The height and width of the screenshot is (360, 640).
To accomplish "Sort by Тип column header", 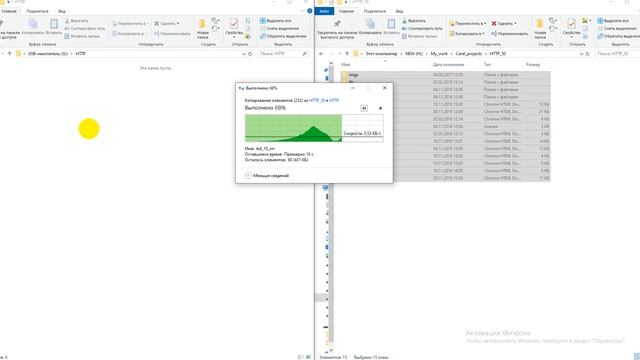I will coord(487,64).
